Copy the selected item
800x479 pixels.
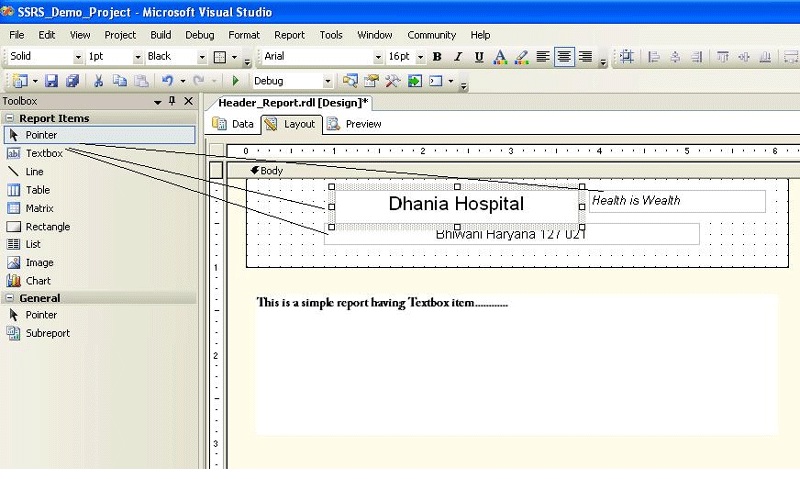(119, 81)
